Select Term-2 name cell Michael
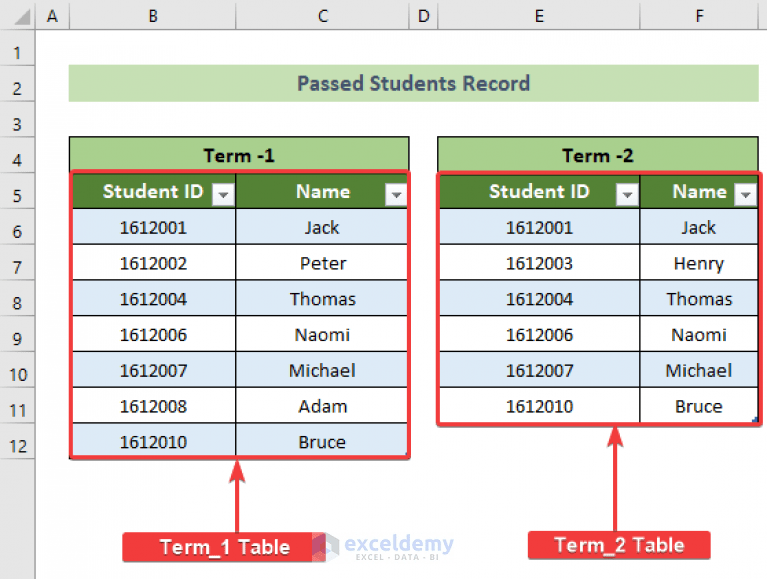This screenshot has height=579, width=767. (x=699, y=370)
